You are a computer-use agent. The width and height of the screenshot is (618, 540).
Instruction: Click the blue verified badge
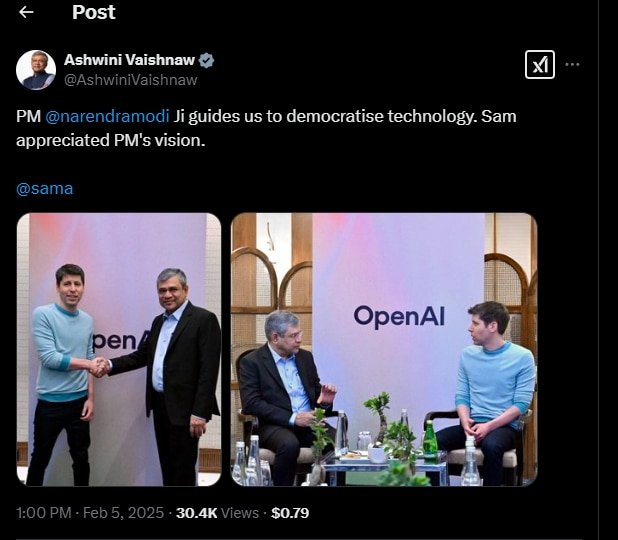(206, 60)
